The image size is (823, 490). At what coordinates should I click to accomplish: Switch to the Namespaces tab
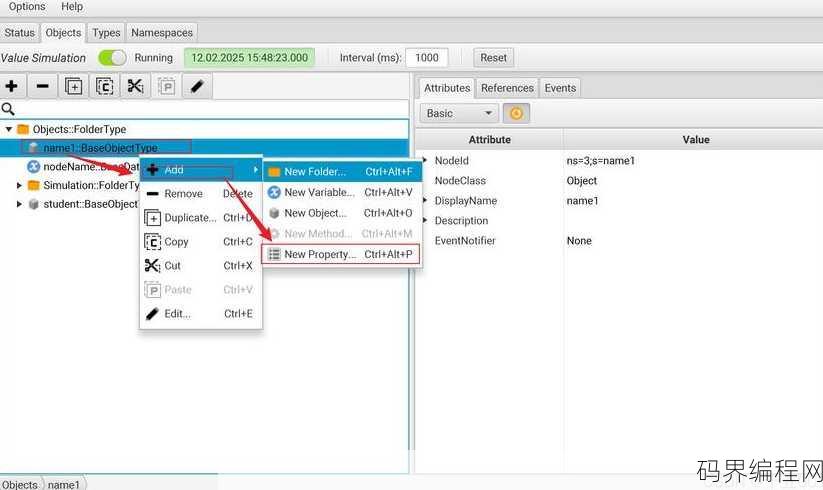pyautogui.click(x=162, y=33)
